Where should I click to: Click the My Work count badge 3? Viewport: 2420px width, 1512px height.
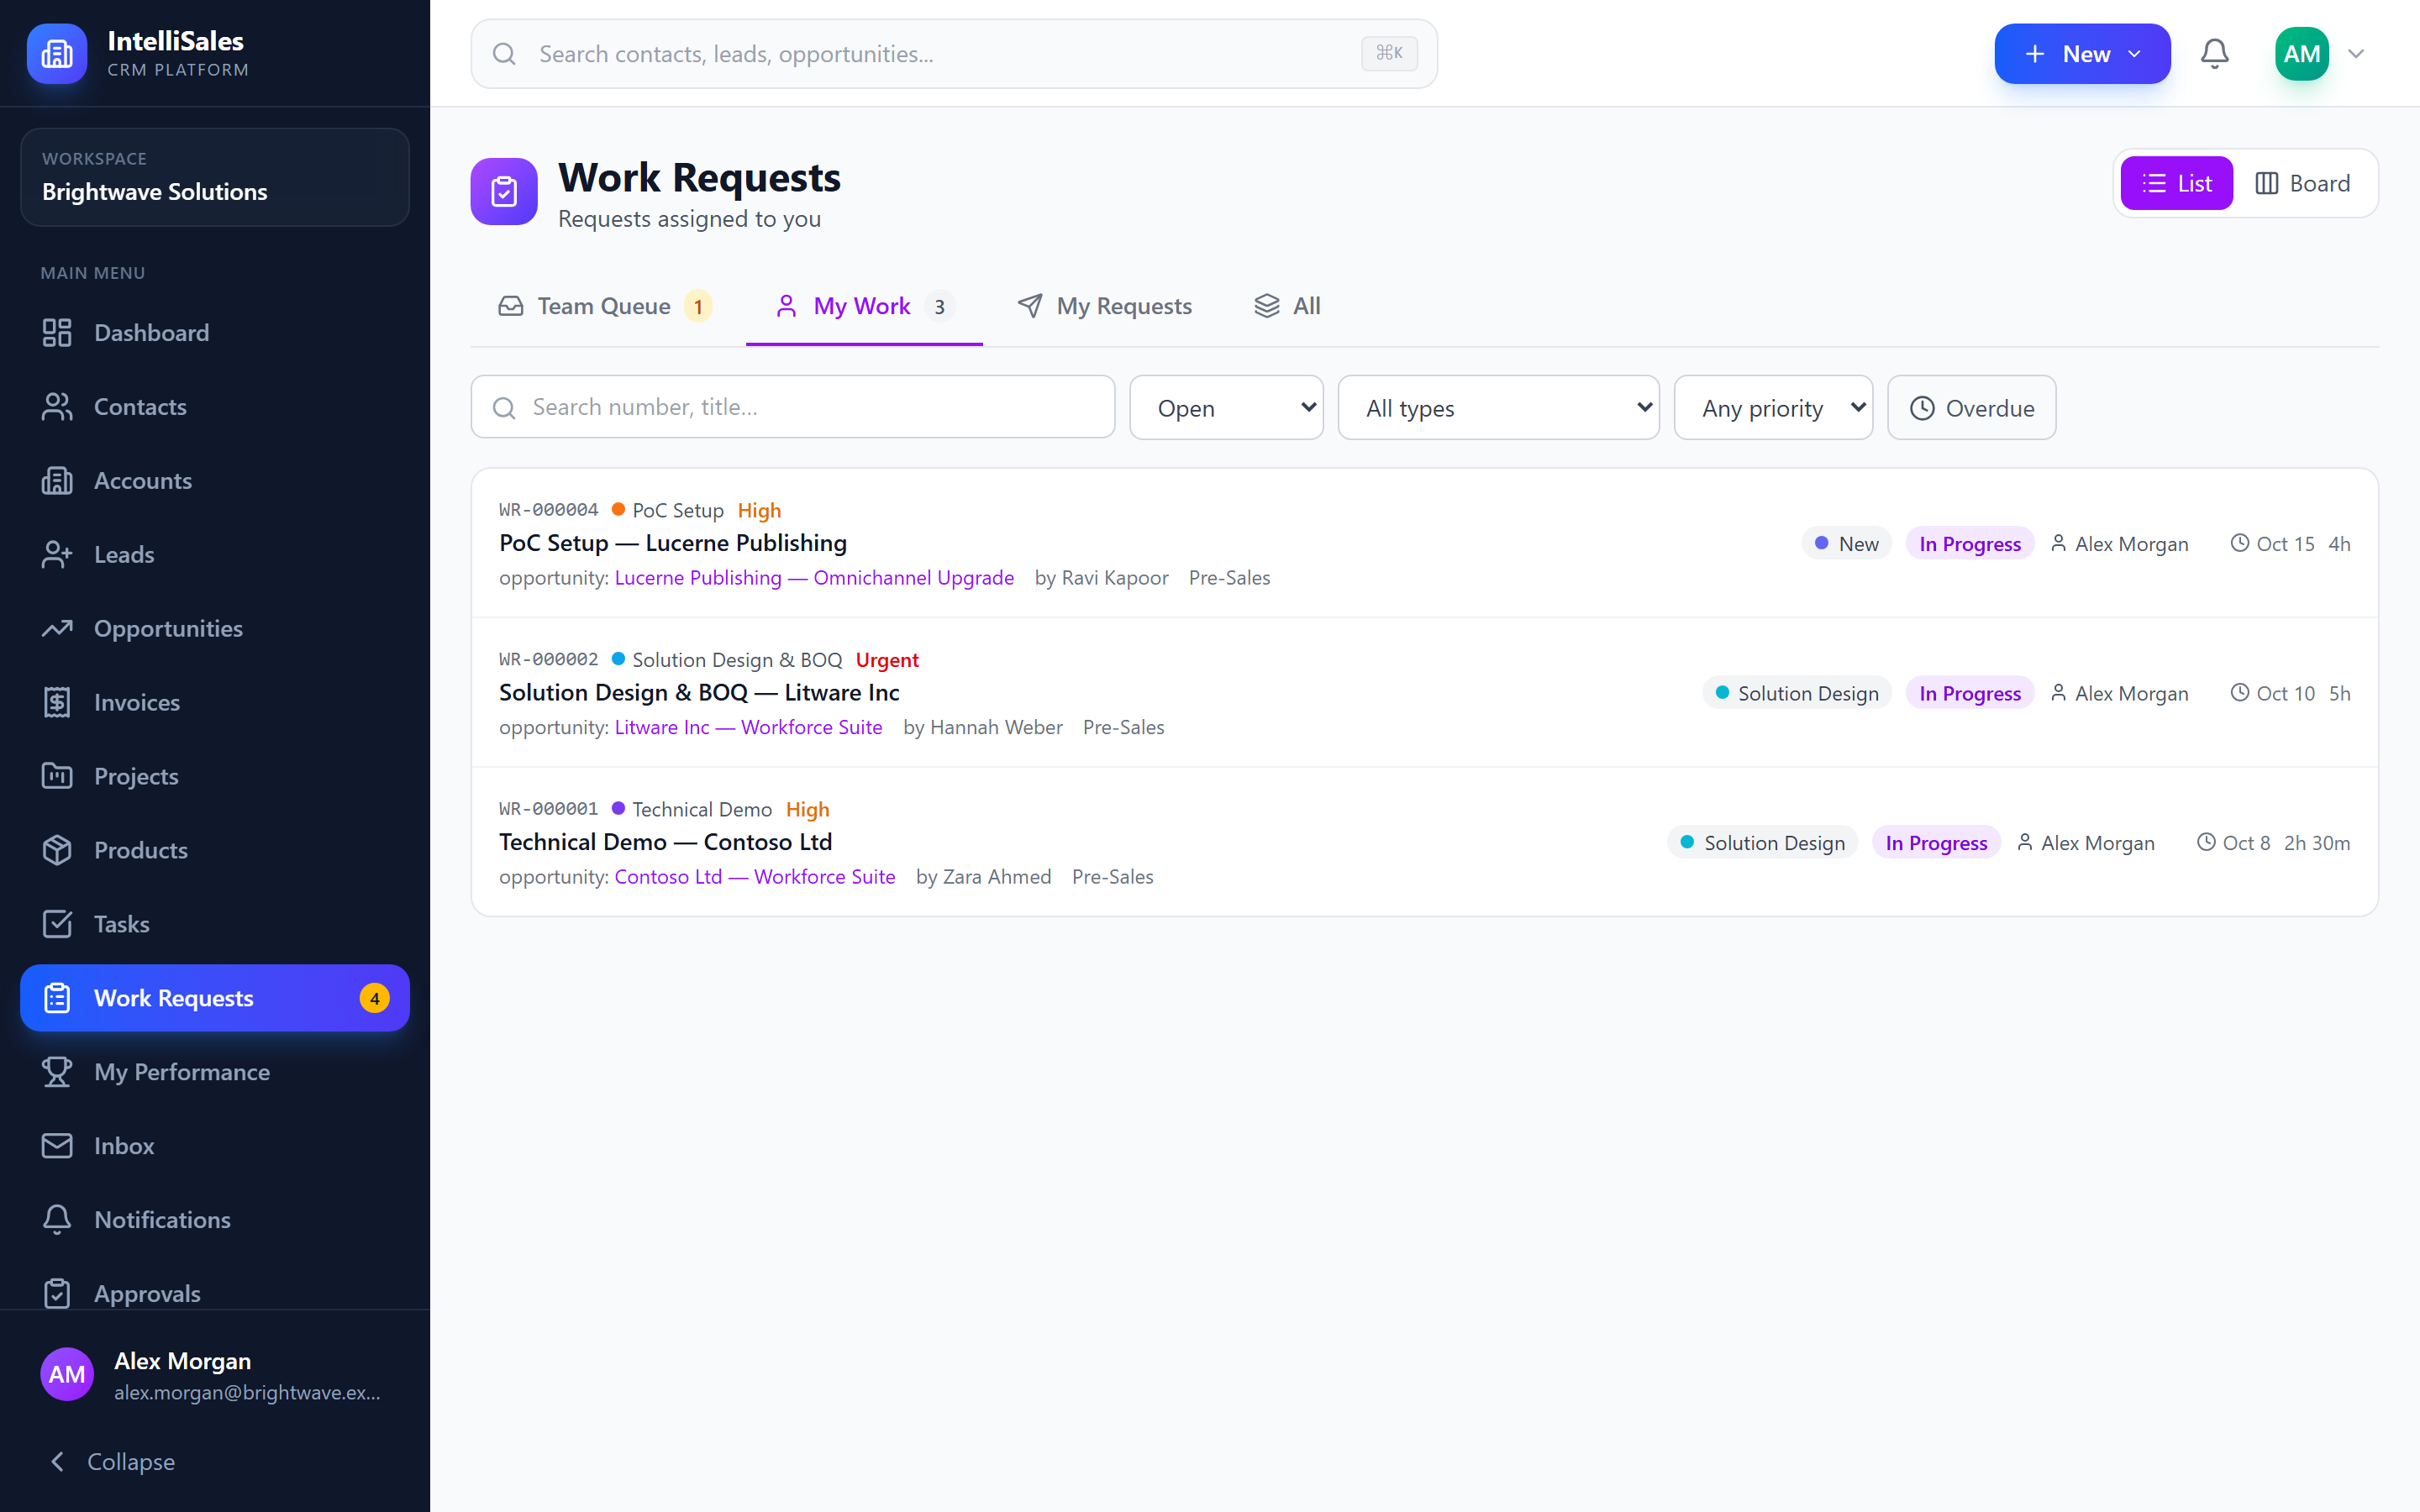939,307
